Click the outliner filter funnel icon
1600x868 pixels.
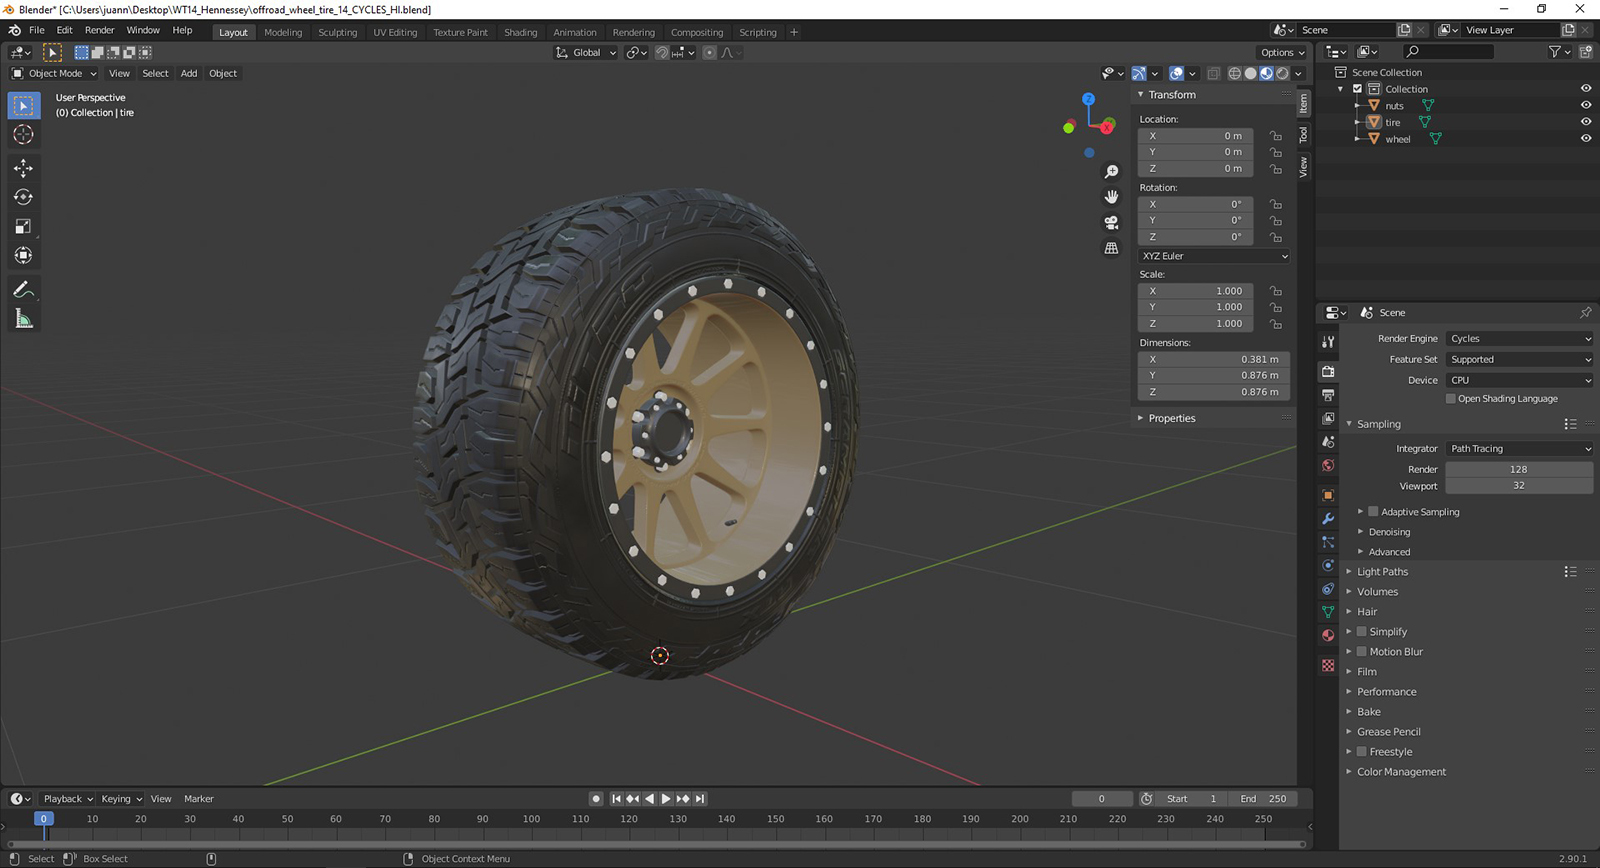(1555, 52)
